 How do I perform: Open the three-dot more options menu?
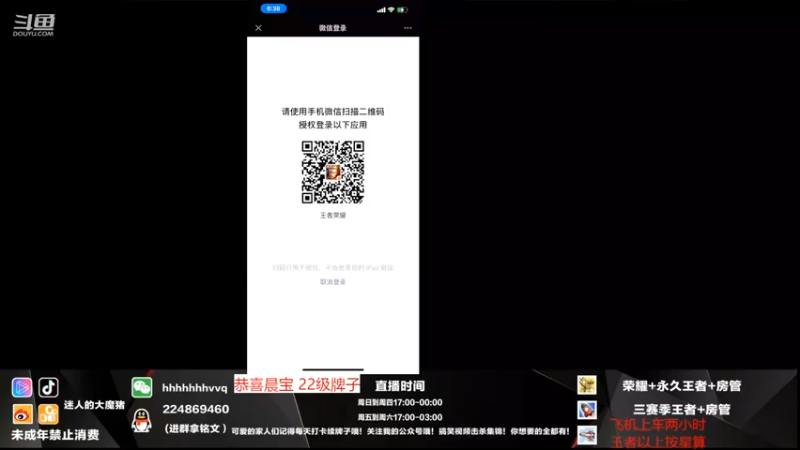tap(408, 28)
